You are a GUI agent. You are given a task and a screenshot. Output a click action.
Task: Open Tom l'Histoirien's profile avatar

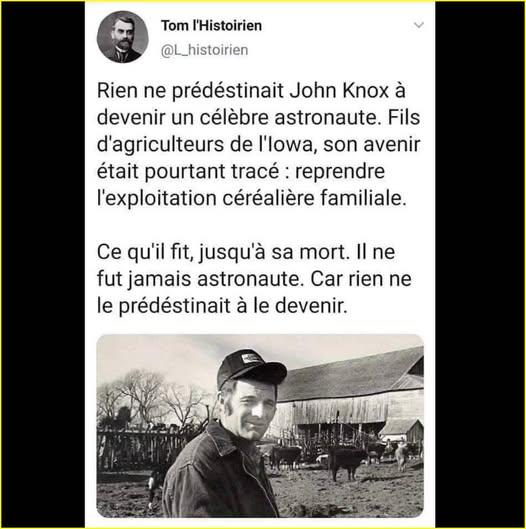click(x=122, y=37)
